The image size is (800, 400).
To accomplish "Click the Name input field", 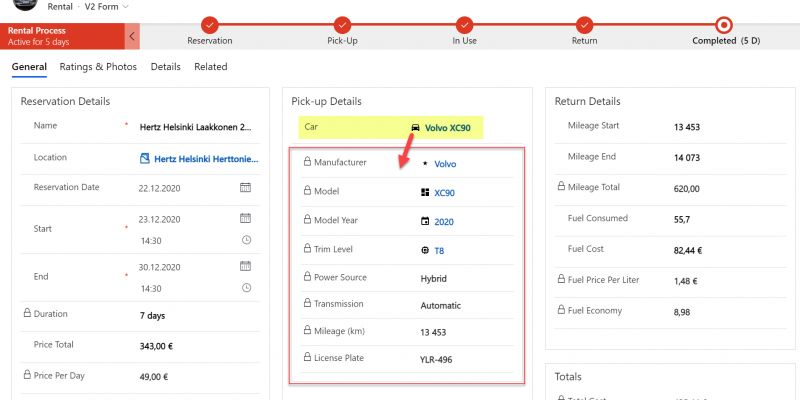I will tap(196, 127).
